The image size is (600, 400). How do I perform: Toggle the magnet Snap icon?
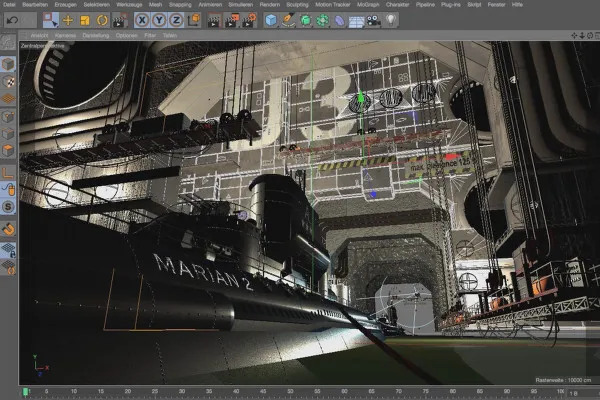(x=8, y=229)
